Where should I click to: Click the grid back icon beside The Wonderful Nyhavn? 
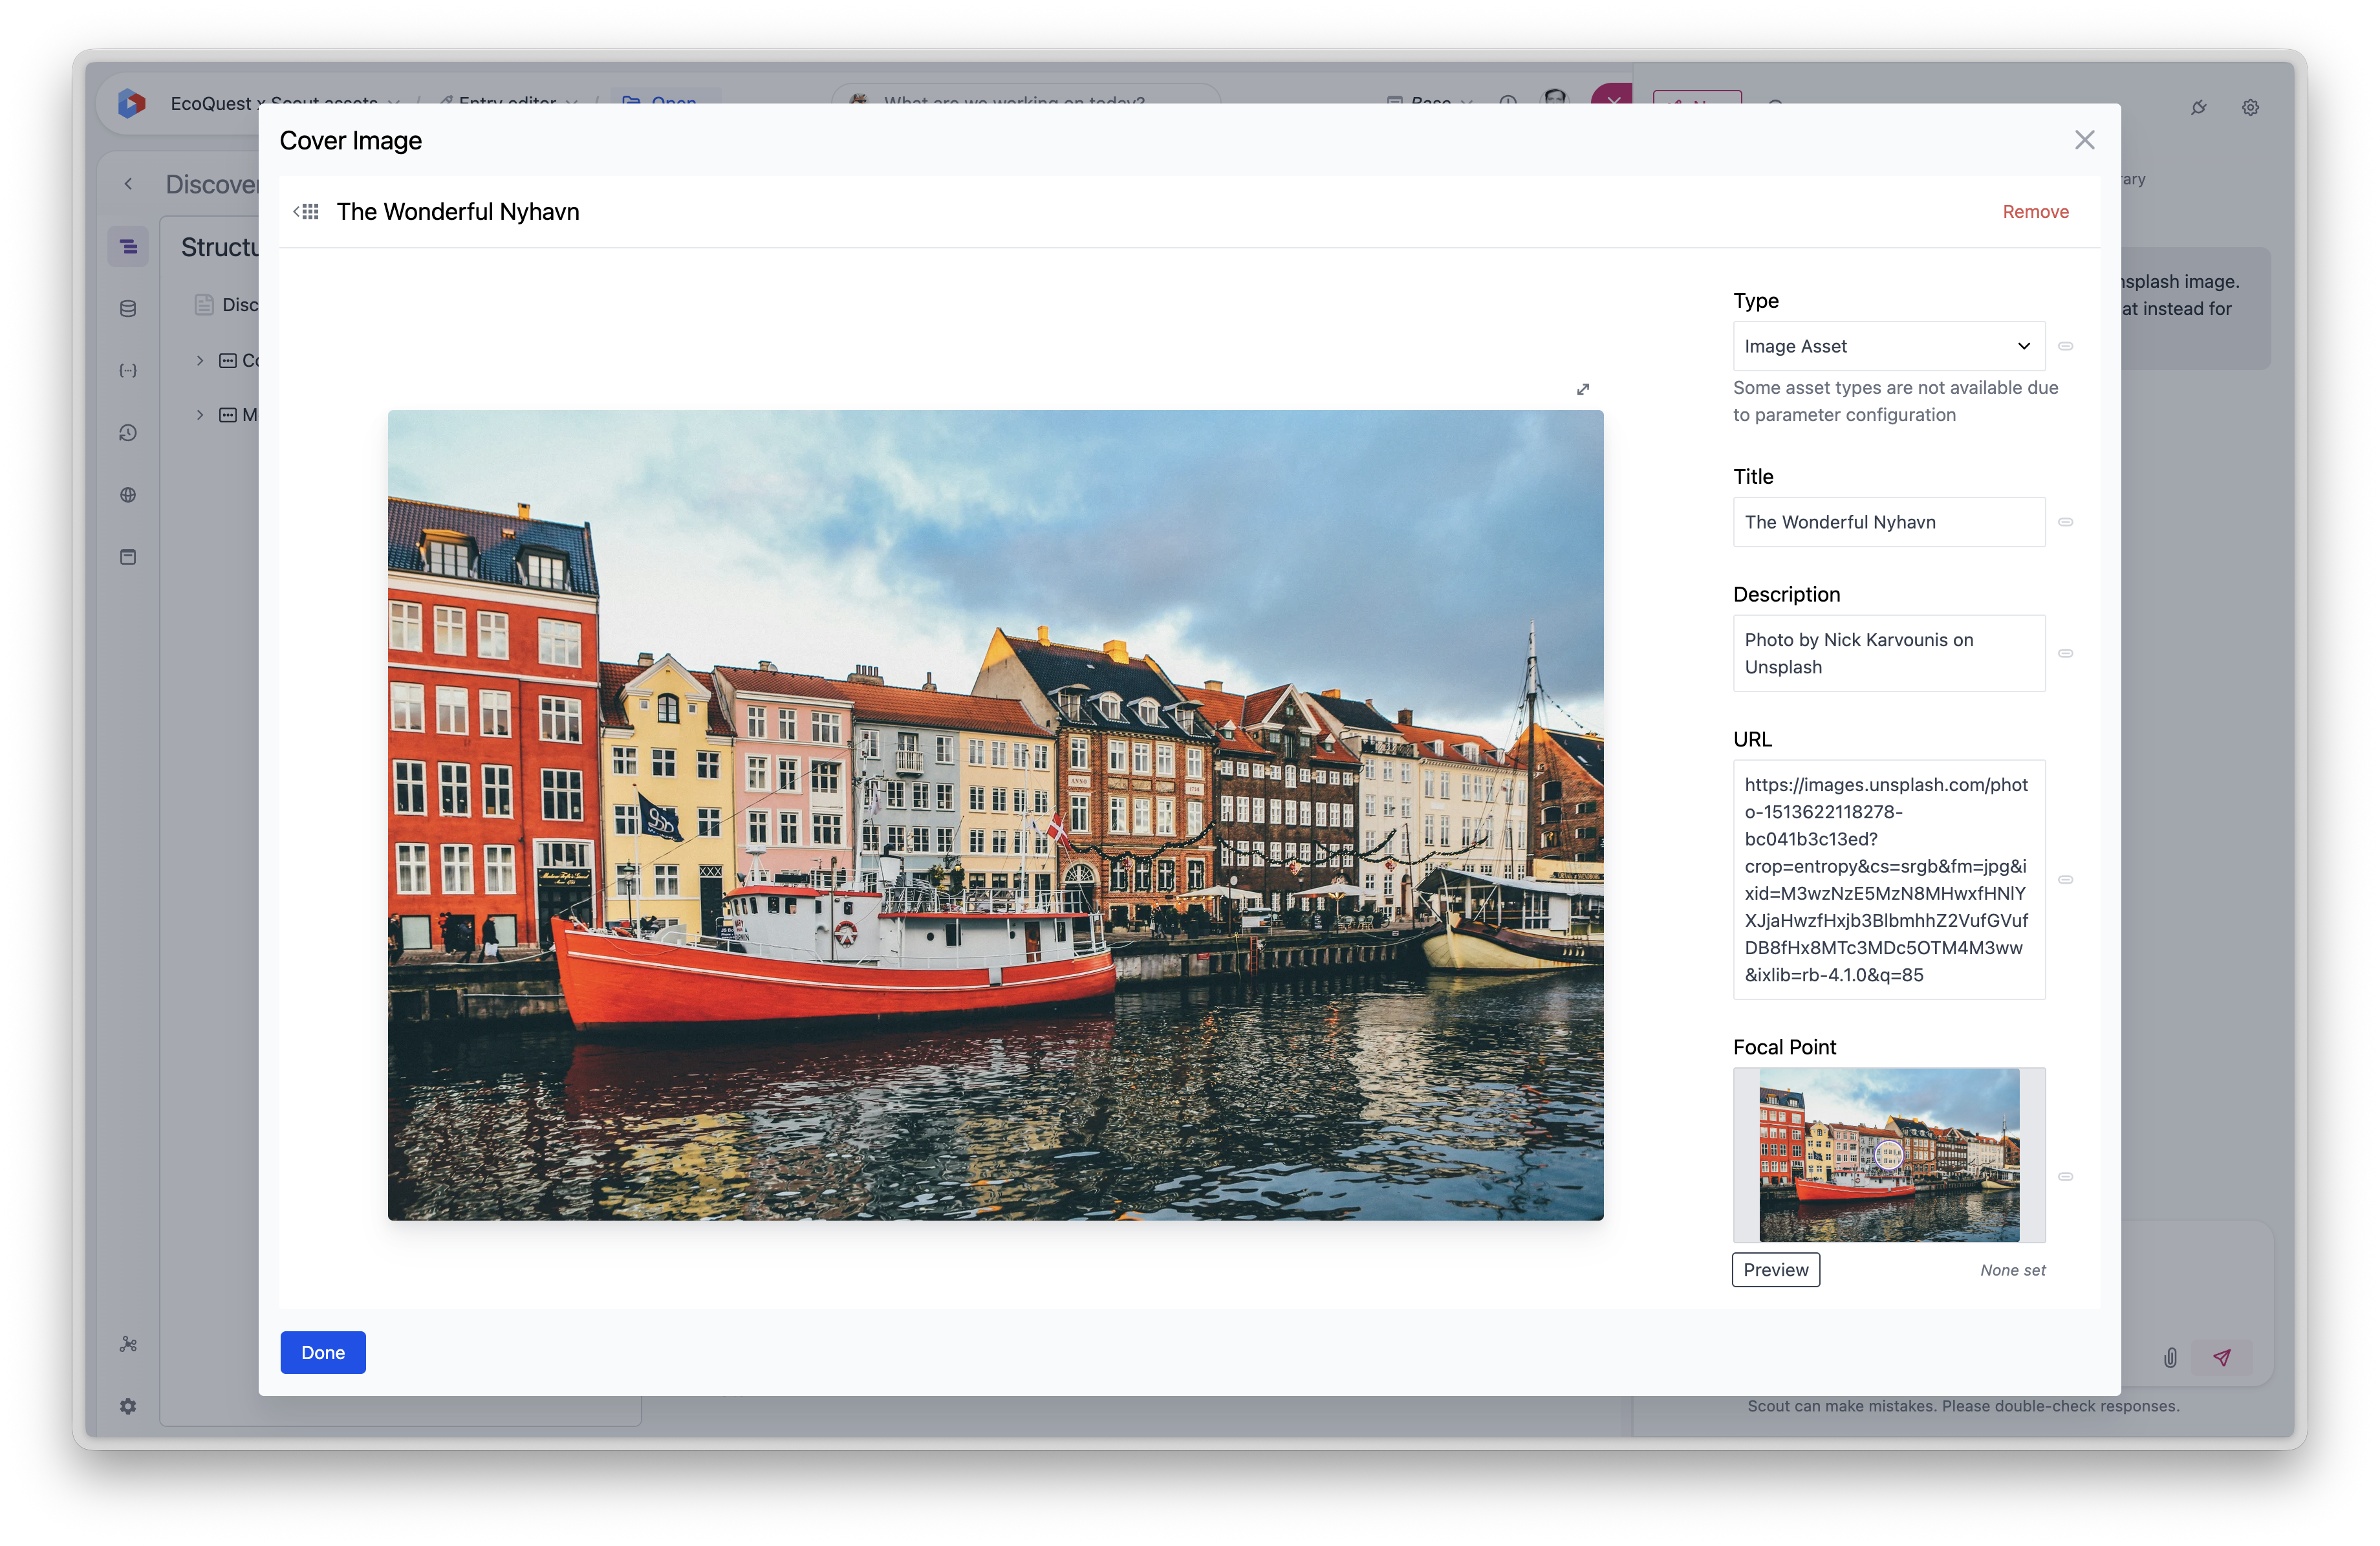pyautogui.click(x=306, y=212)
